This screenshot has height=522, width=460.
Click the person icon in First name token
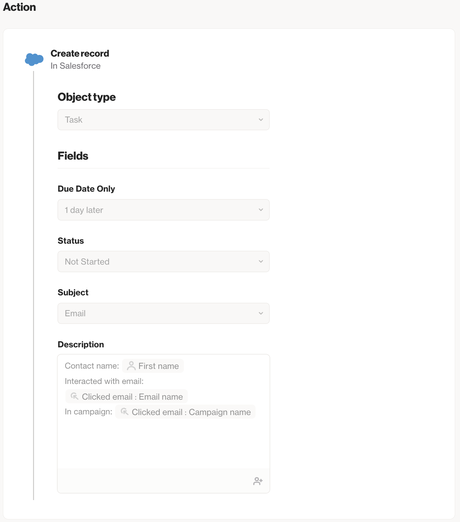tap(131, 366)
